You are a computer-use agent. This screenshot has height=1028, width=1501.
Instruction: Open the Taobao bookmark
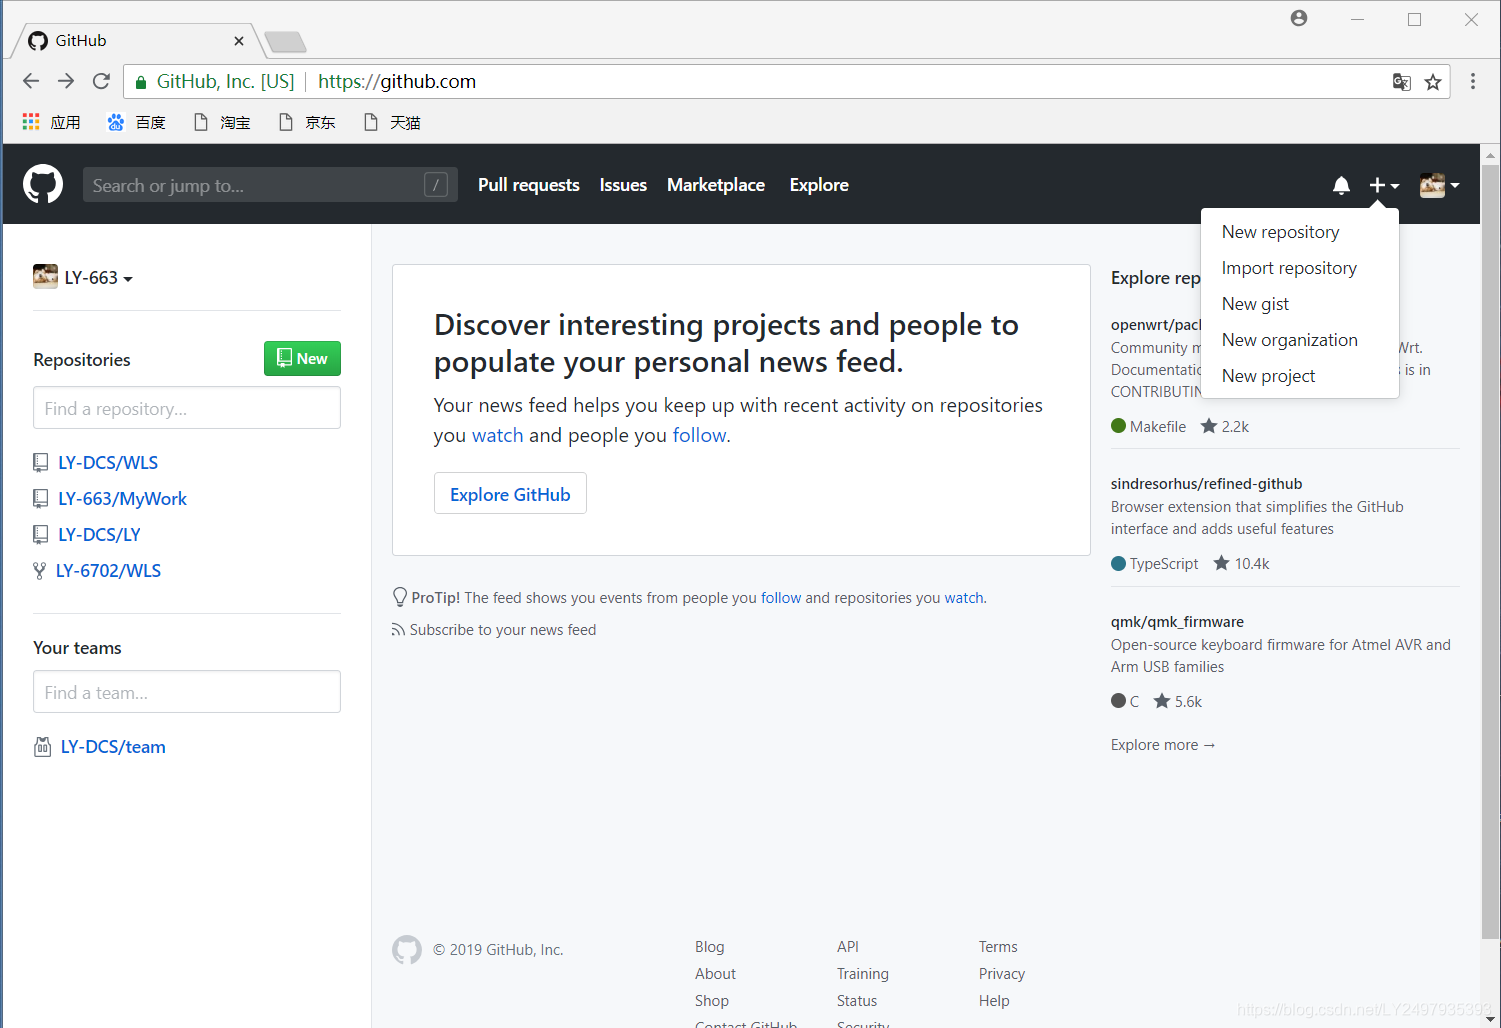(x=222, y=122)
